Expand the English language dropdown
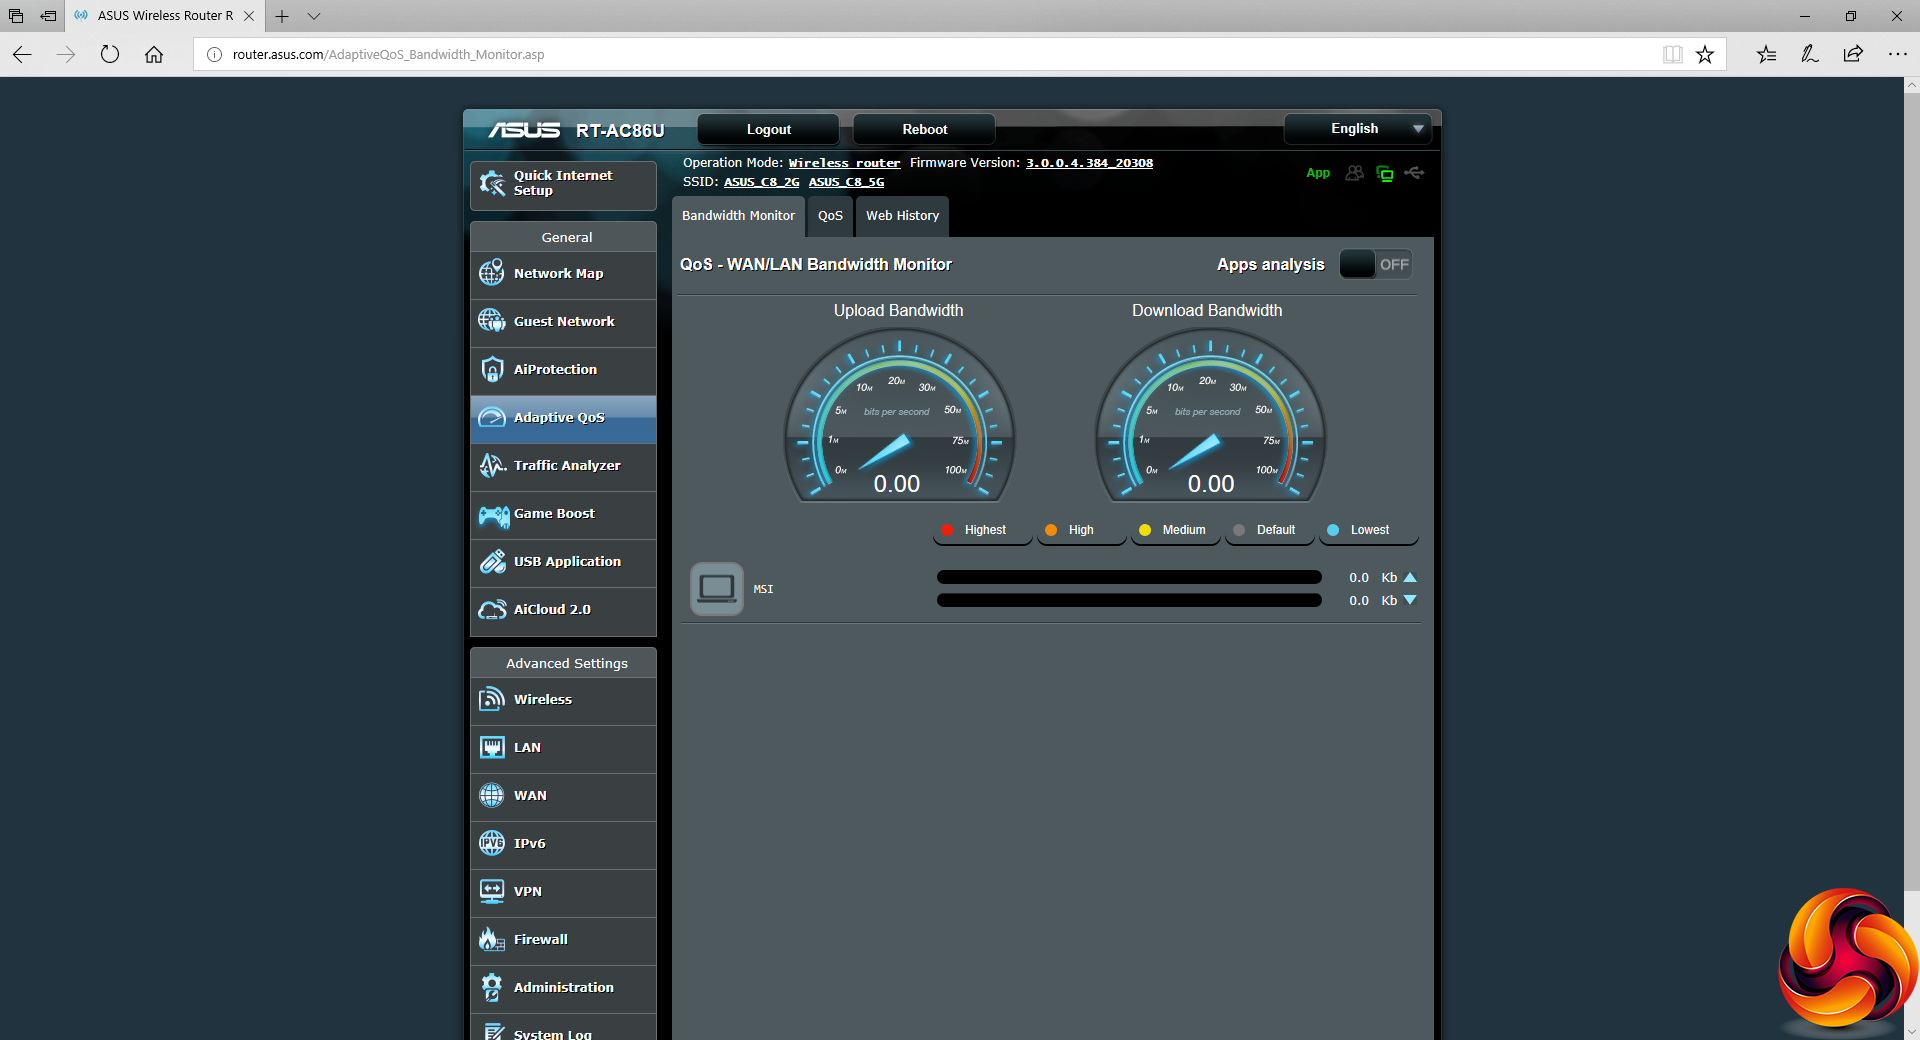Screen dimensions: 1920x1040 point(1357,129)
